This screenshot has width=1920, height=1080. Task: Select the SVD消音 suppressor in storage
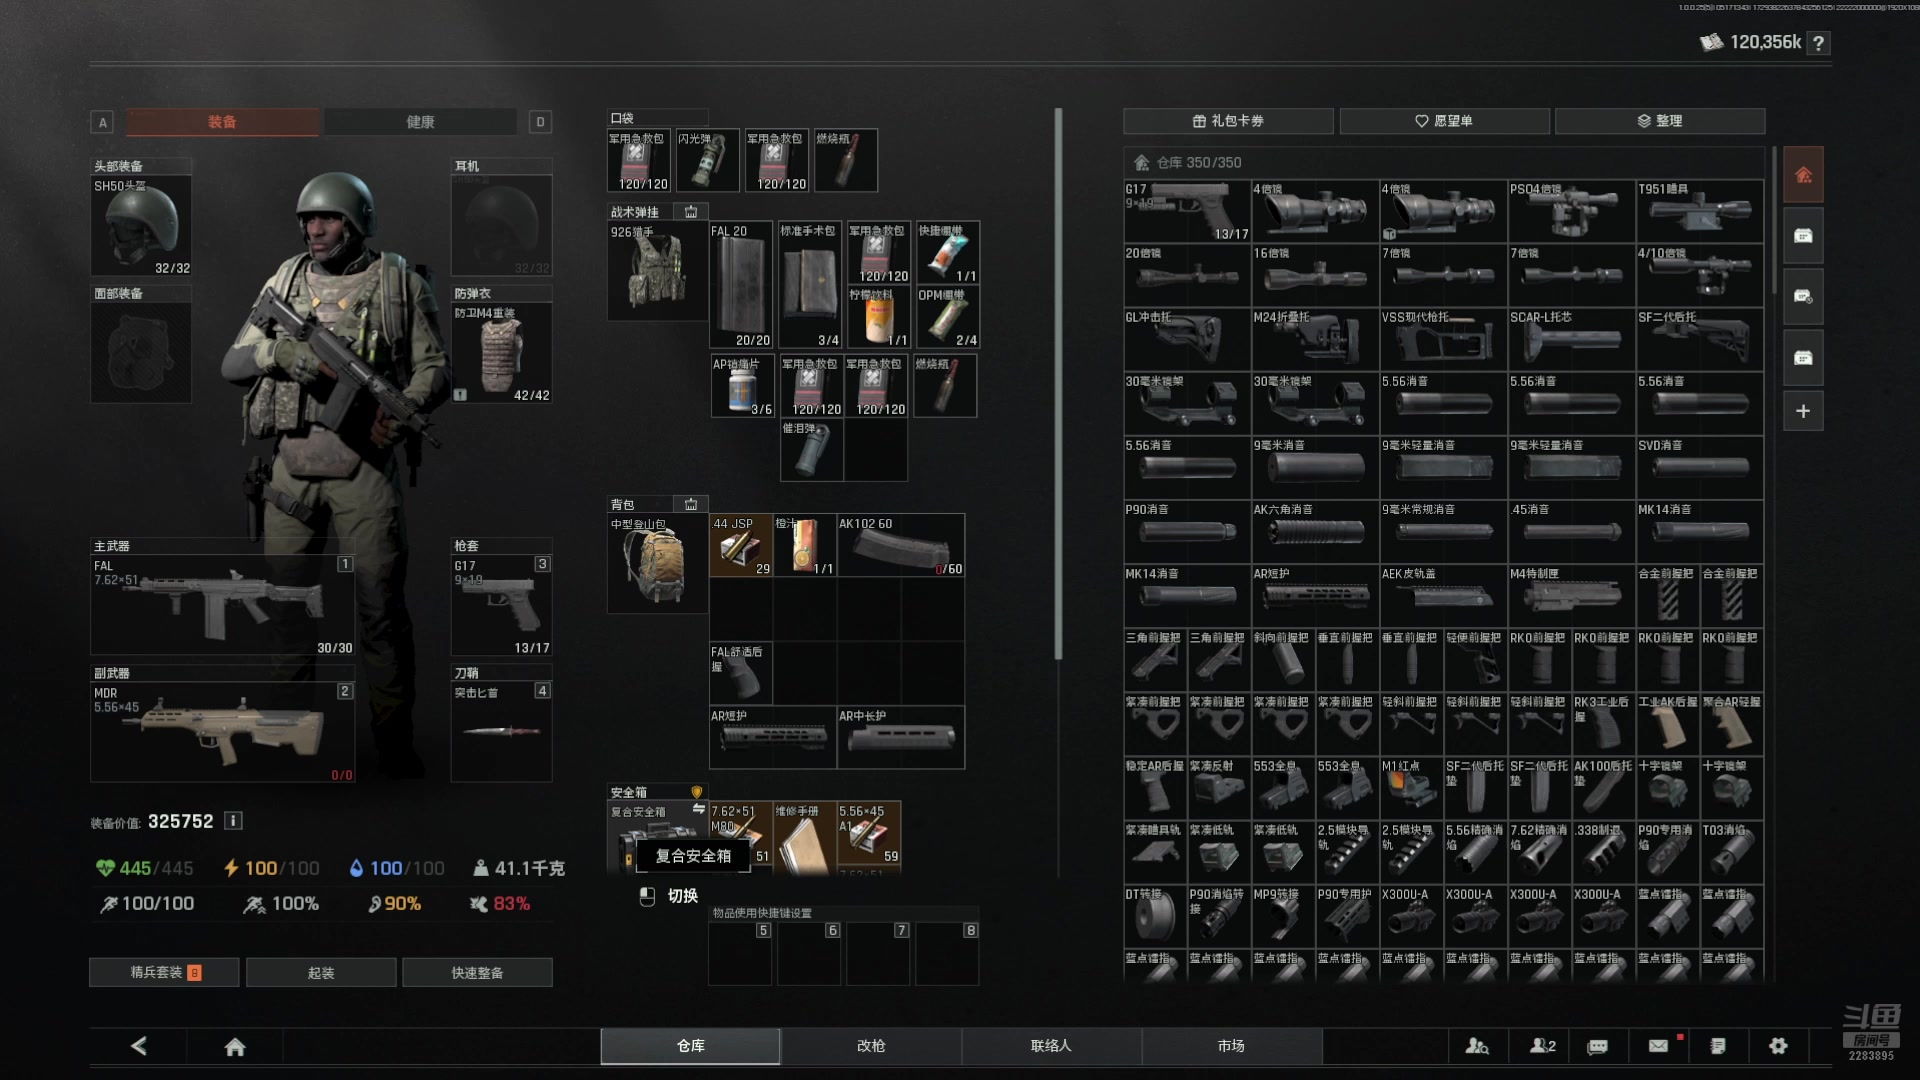pyautogui.click(x=1699, y=467)
